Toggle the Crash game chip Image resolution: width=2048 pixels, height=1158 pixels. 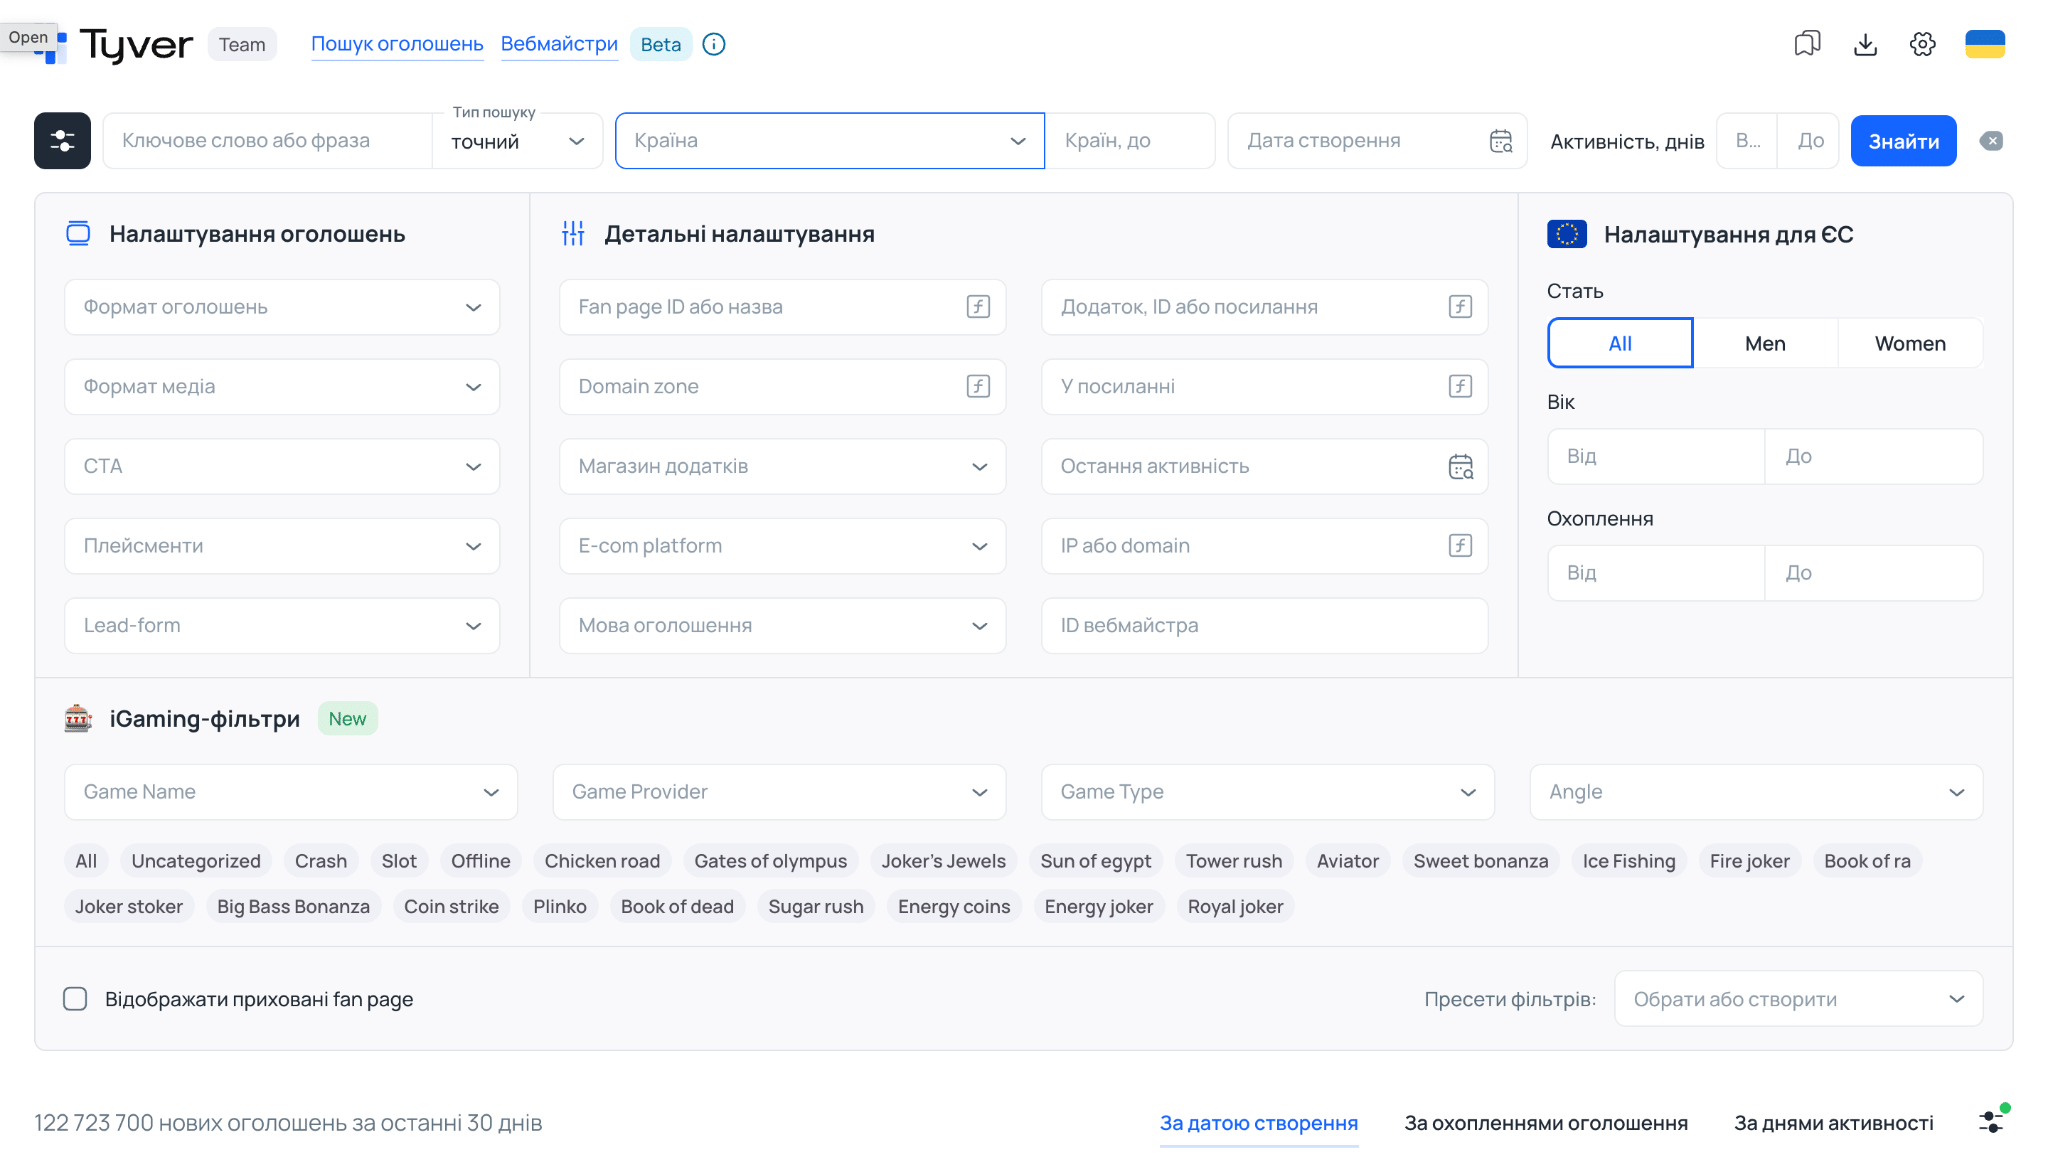[321, 861]
